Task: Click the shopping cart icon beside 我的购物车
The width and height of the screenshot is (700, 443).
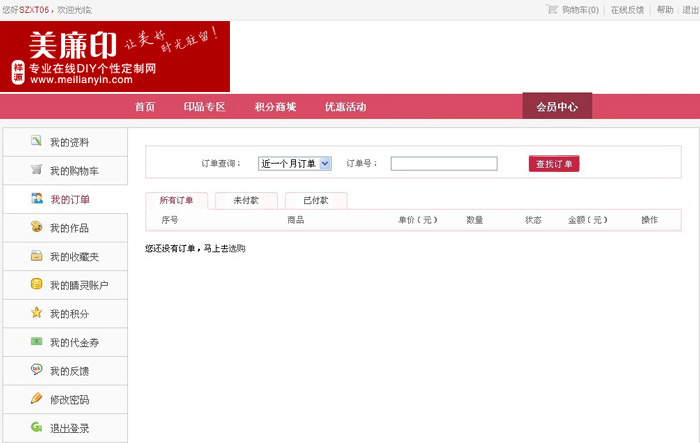Action: tap(36, 170)
